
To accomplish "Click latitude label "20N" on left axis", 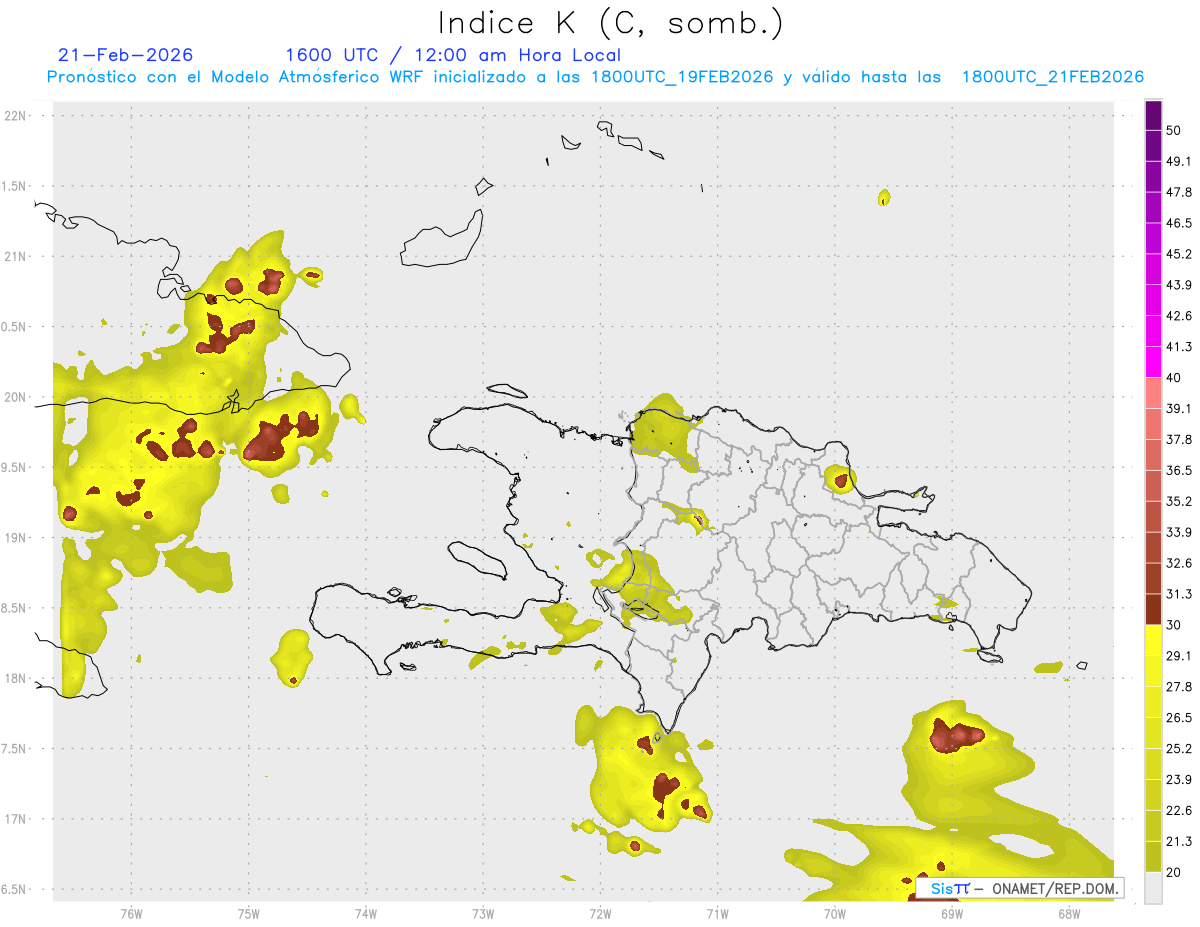I will coord(15,397).
